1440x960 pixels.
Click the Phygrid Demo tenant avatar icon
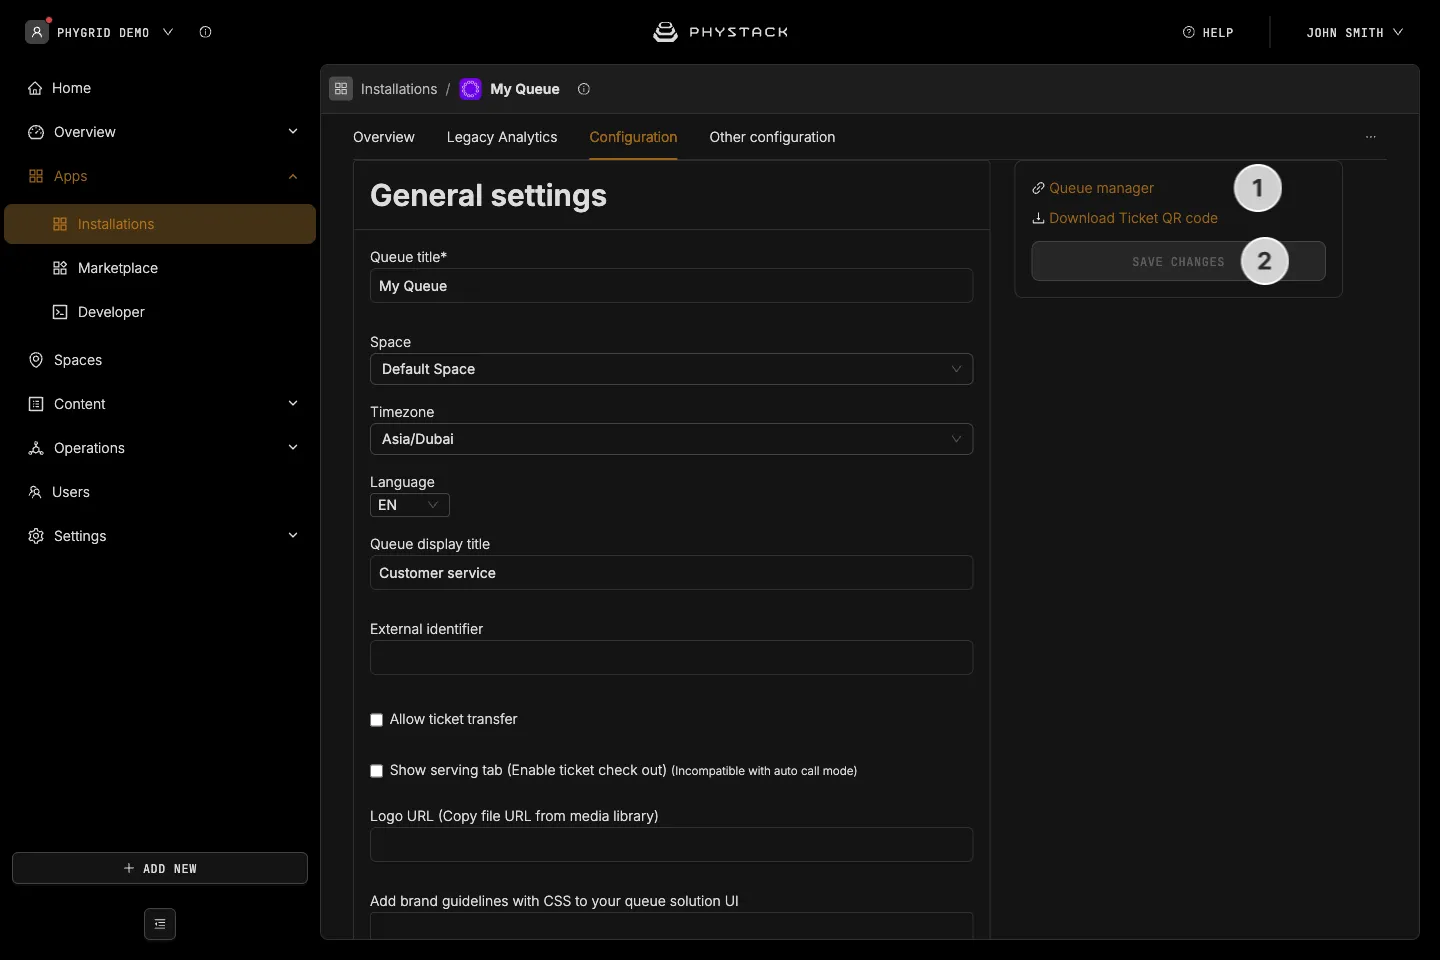37,32
